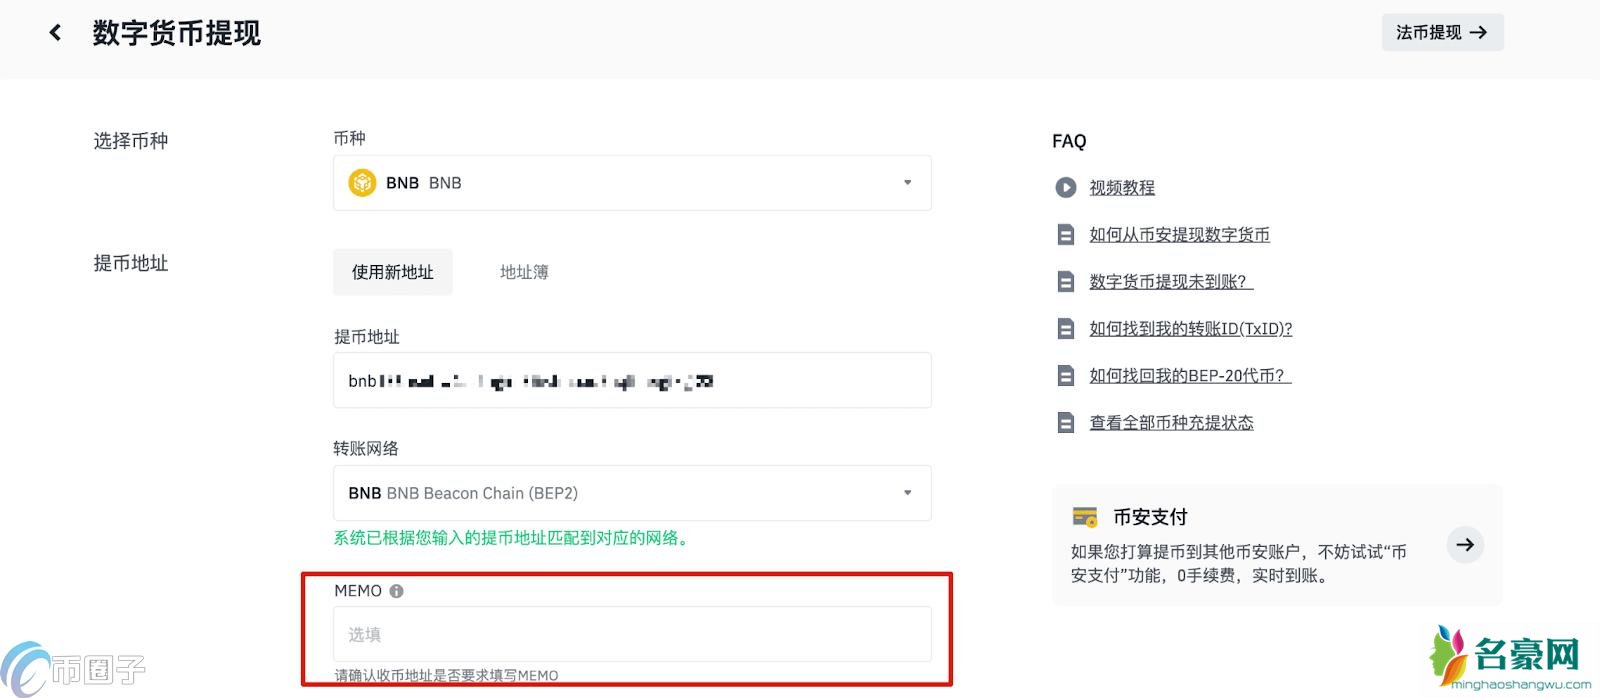Click the 提币地址 input field
1600x698 pixels.
pyautogui.click(x=632, y=380)
